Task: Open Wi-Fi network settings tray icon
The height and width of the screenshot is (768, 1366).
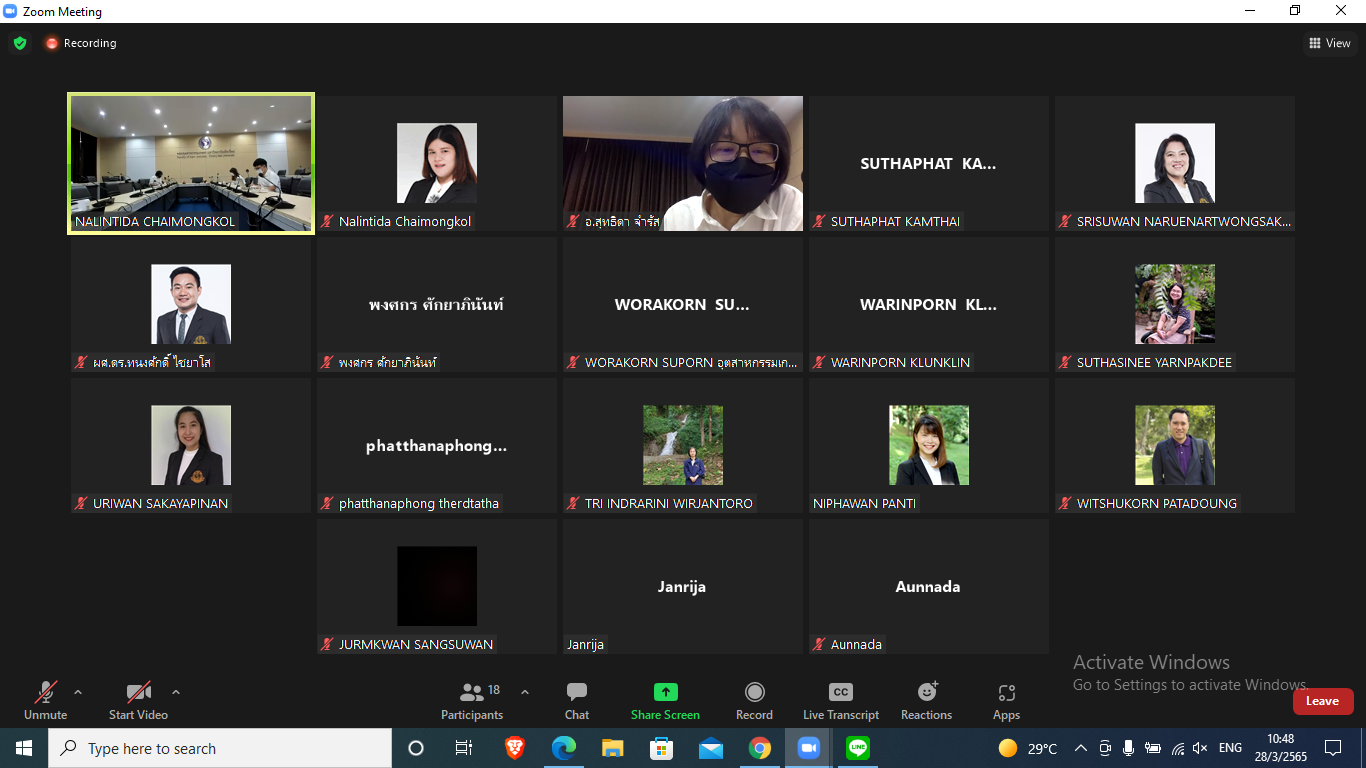Action: (x=1178, y=748)
